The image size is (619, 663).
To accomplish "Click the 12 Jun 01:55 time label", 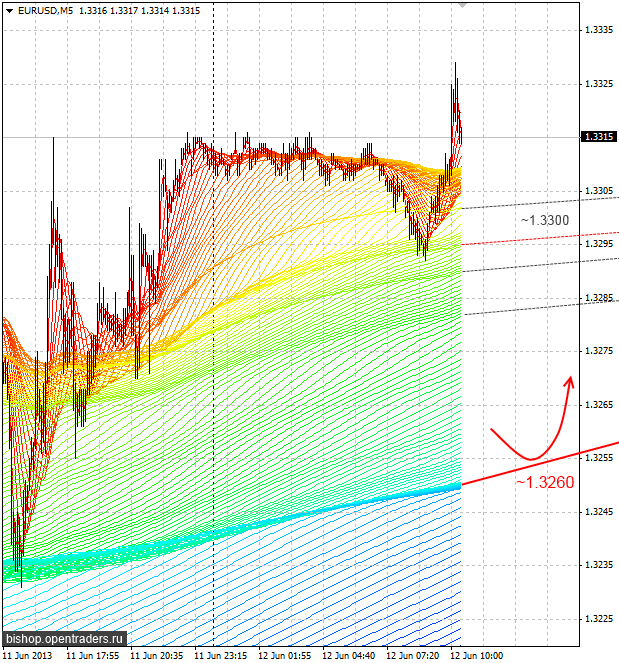I will [x=285, y=656].
